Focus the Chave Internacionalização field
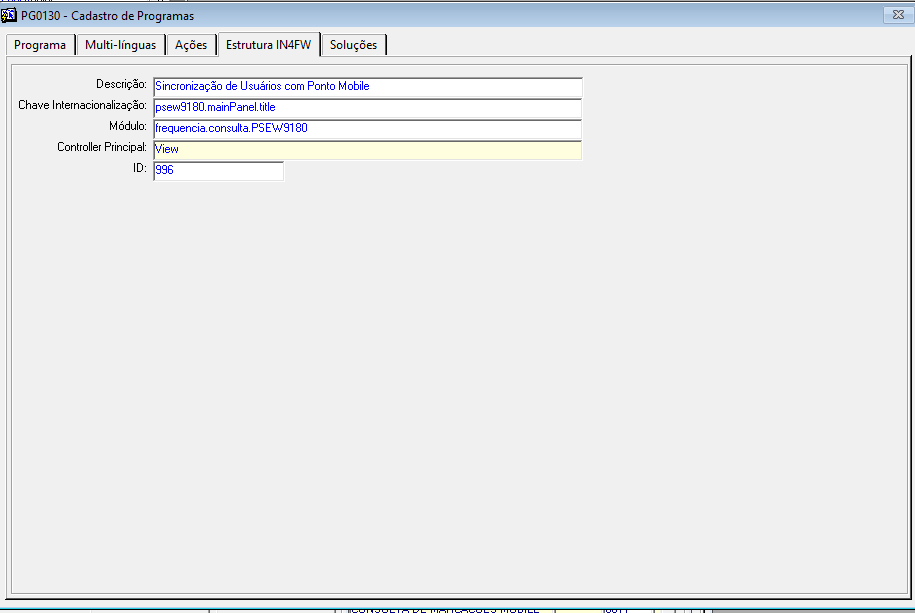This screenshot has height=613, width=915. coord(368,107)
